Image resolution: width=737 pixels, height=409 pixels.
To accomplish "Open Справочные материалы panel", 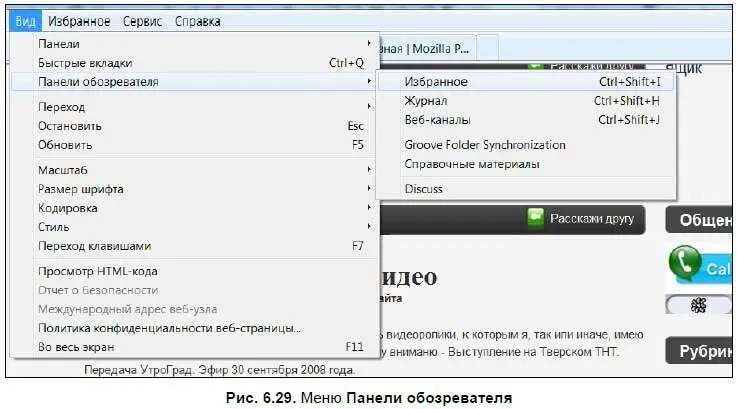I will 472,164.
